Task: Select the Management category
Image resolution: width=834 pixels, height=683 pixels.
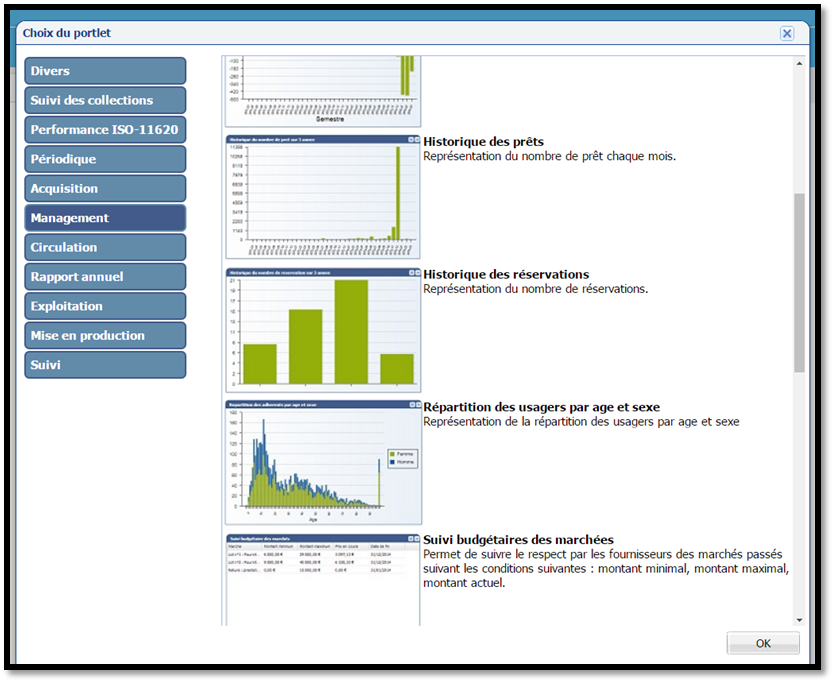Action: [105, 218]
